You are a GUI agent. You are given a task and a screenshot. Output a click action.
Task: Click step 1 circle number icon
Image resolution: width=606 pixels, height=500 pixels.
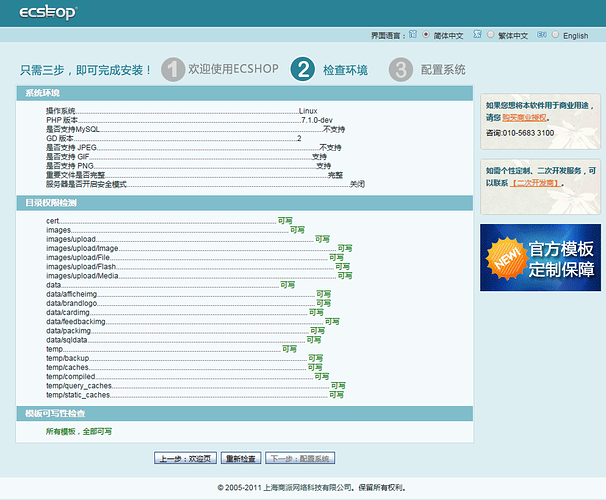pyautogui.click(x=172, y=70)
